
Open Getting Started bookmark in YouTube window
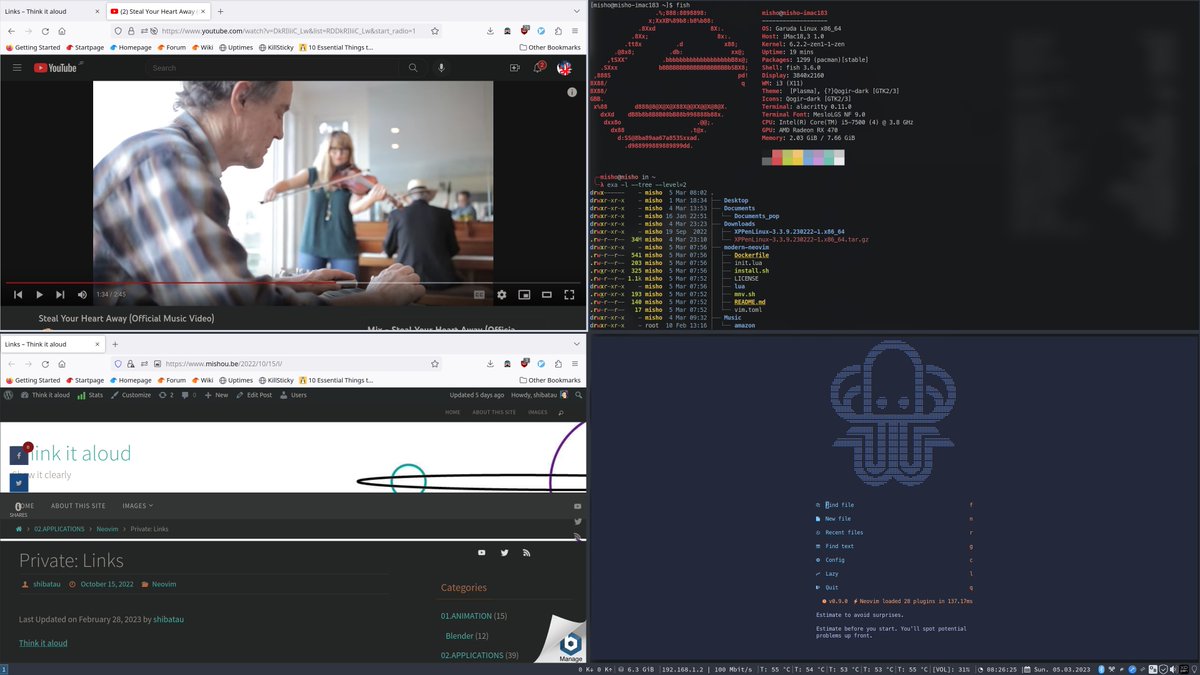33,47
